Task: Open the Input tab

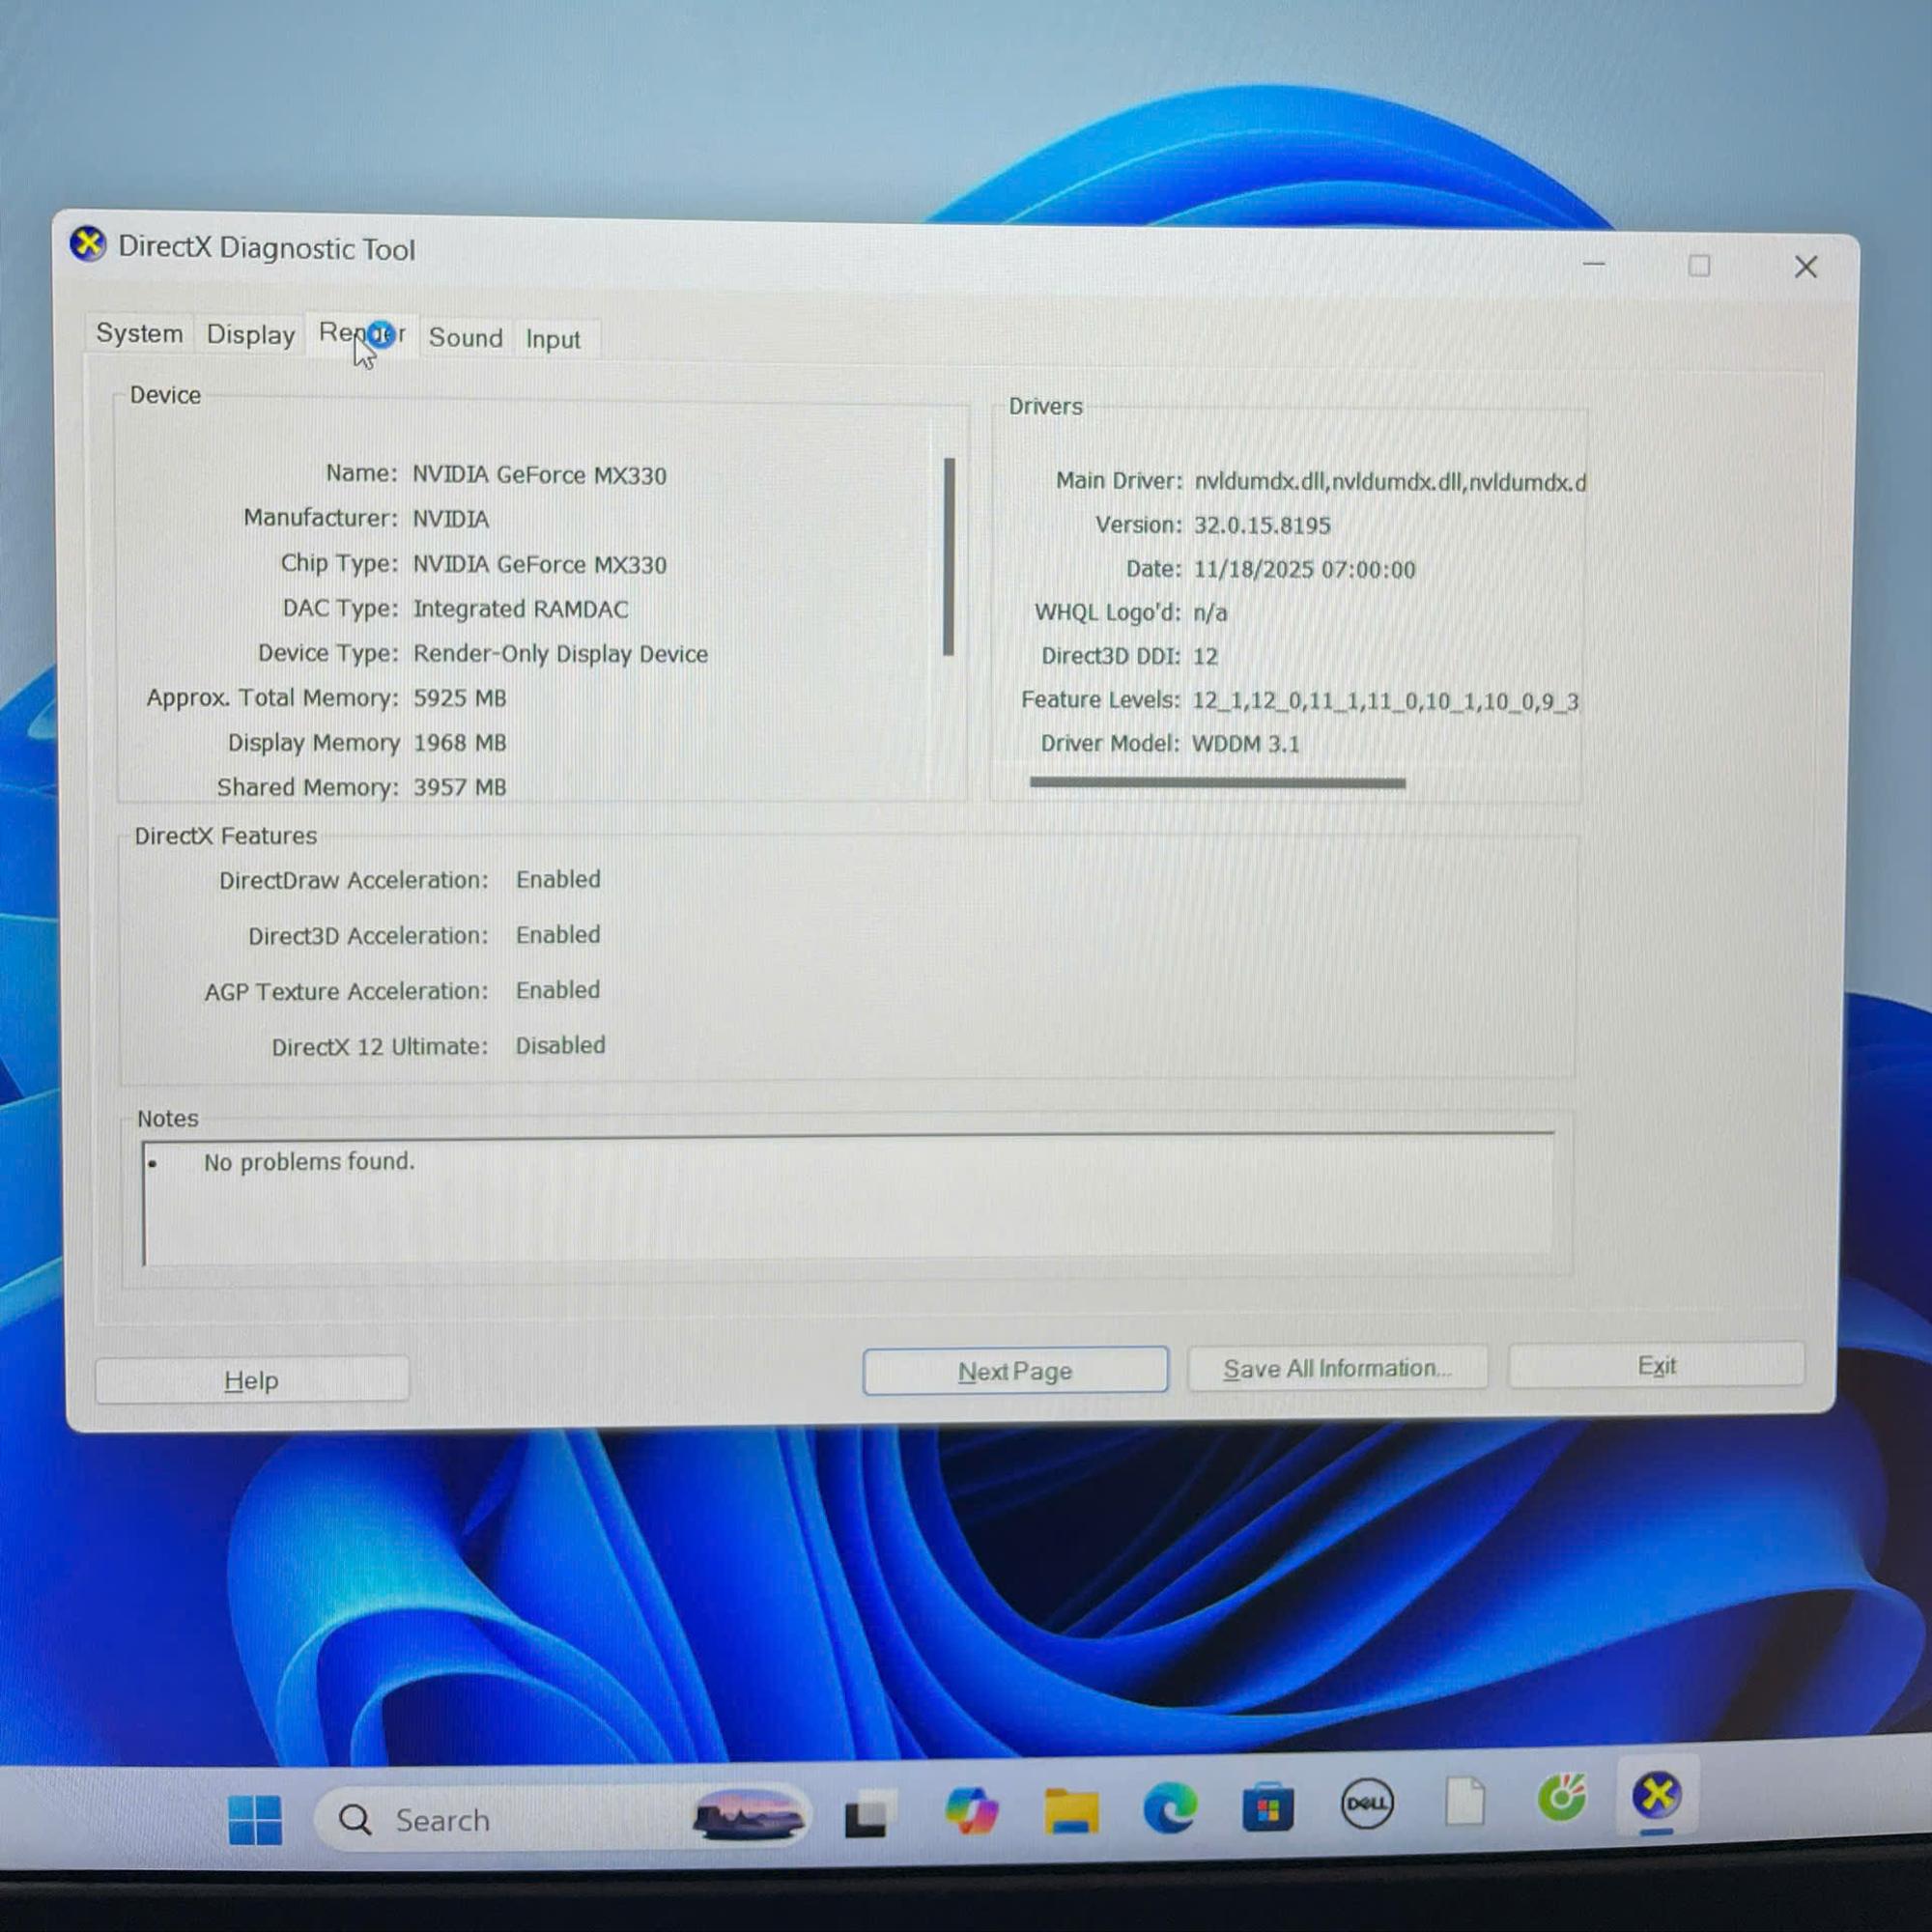Action: pos(553,340)
